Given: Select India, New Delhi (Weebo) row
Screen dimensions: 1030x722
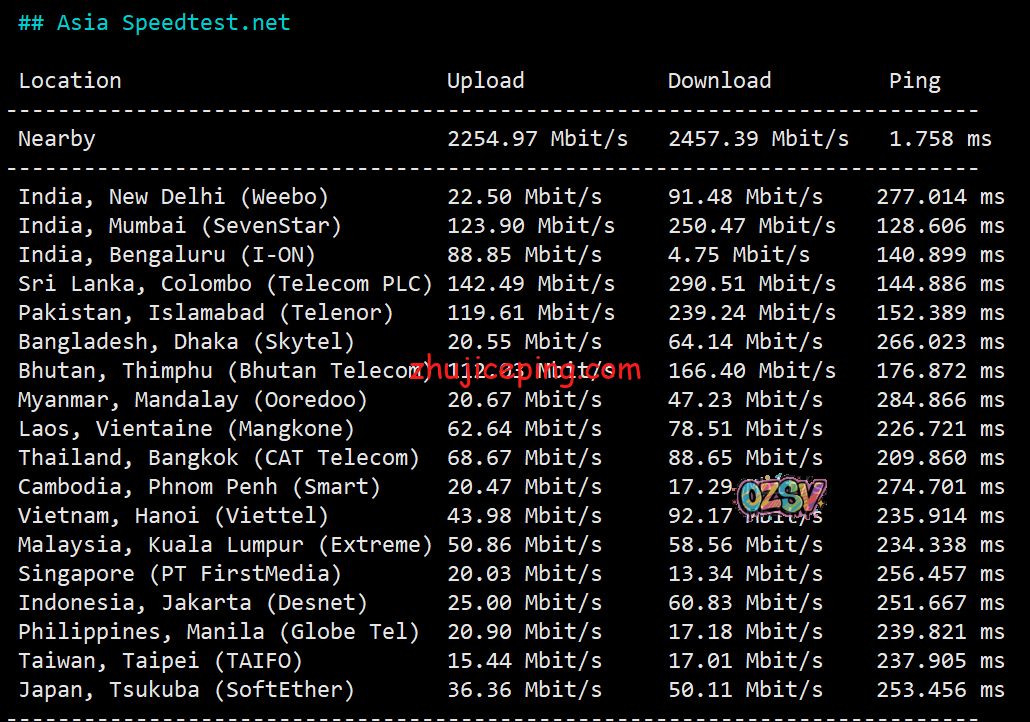Looking at the screenshot, I should point(173,197).
